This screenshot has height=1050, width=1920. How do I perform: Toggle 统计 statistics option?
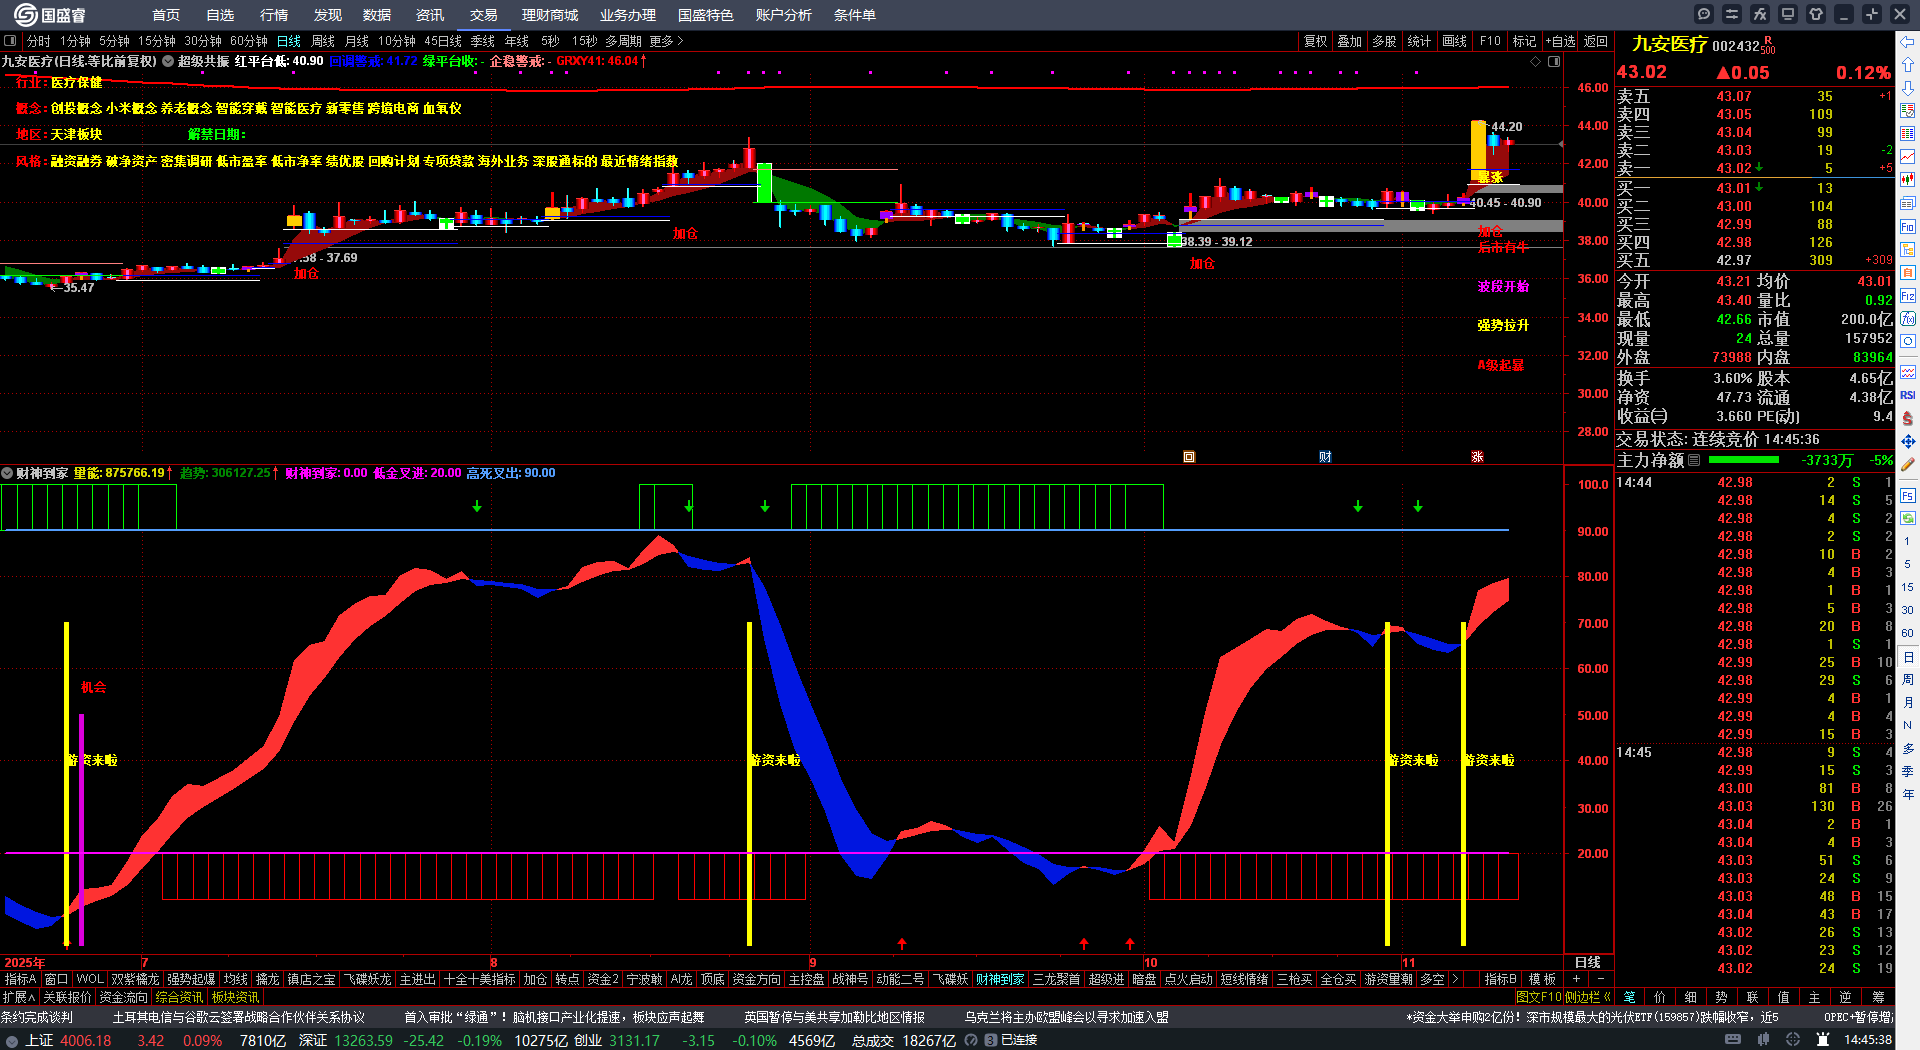(1419, 41)
